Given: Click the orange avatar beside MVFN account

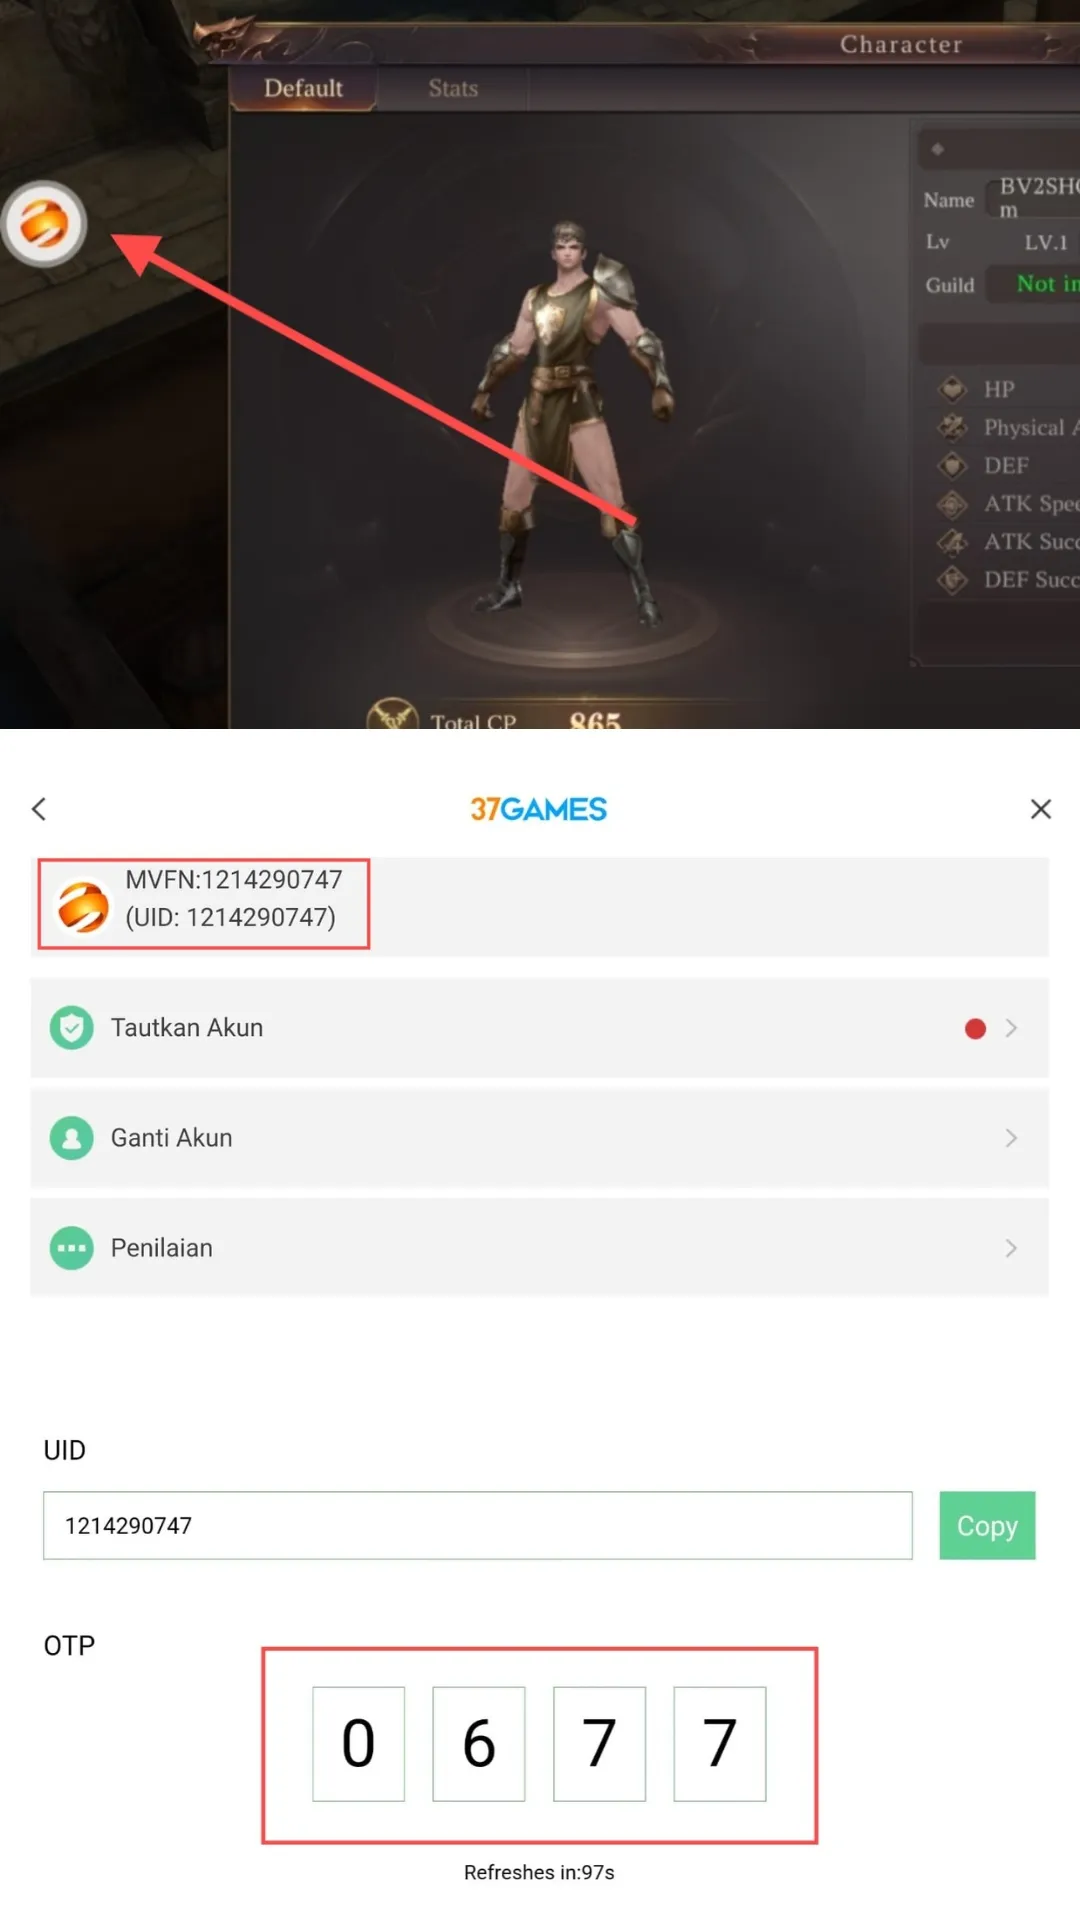Looking at the screenshot, I should tap(83, 906).
